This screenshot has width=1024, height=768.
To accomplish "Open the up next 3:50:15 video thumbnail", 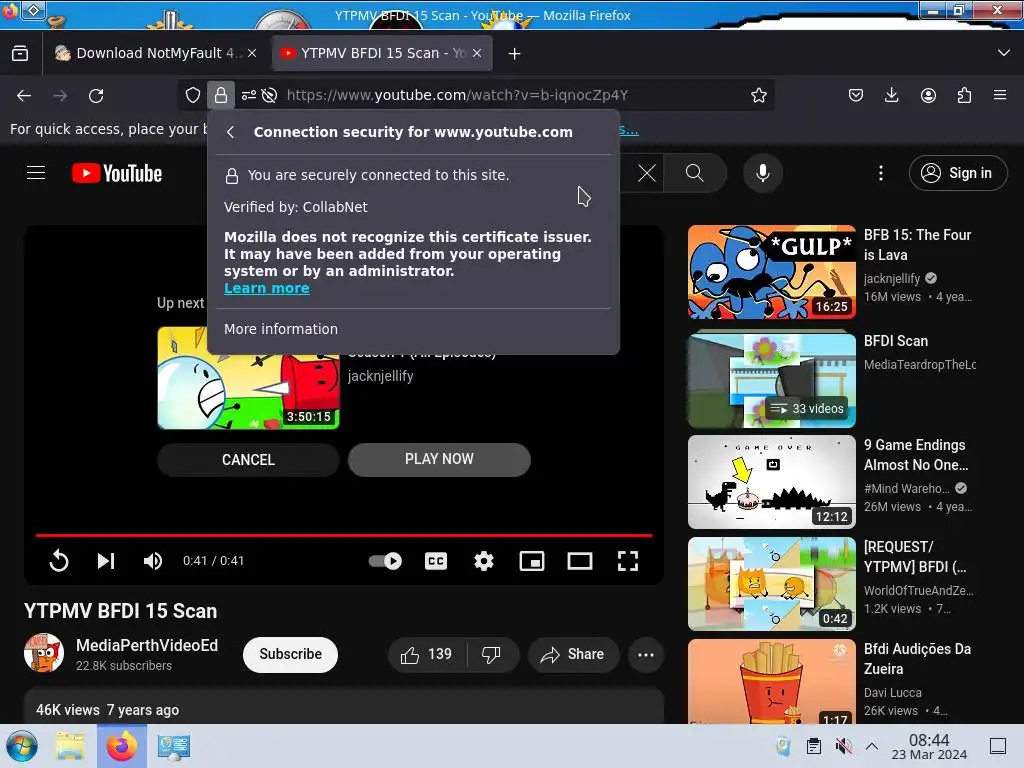I will click(248, 378).
